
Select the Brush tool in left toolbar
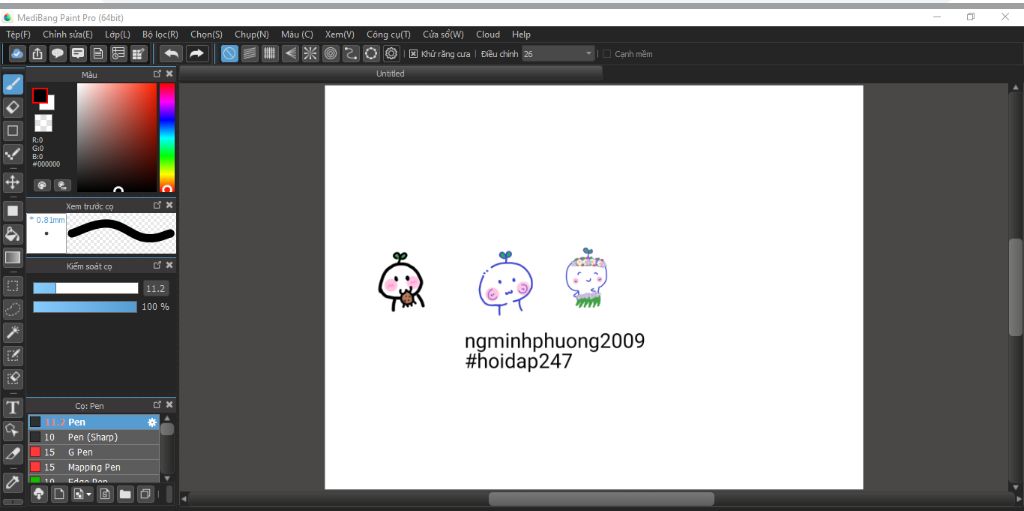coord(12,84)
